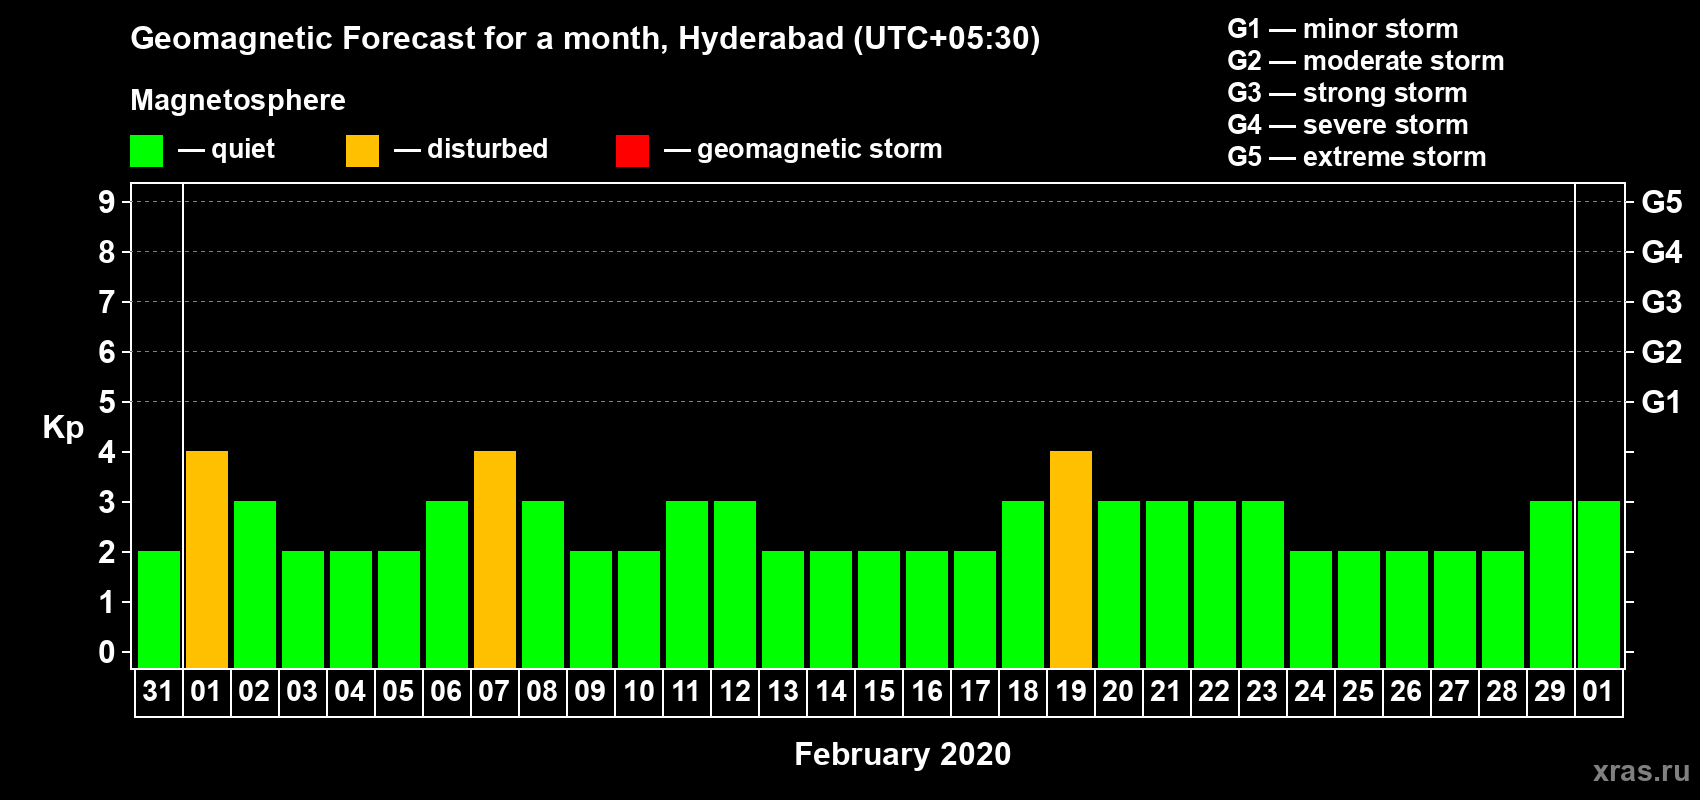The width and height of the screenshot is (1700, 800).
Task: Click the date label 11
Action: (686, 691)
